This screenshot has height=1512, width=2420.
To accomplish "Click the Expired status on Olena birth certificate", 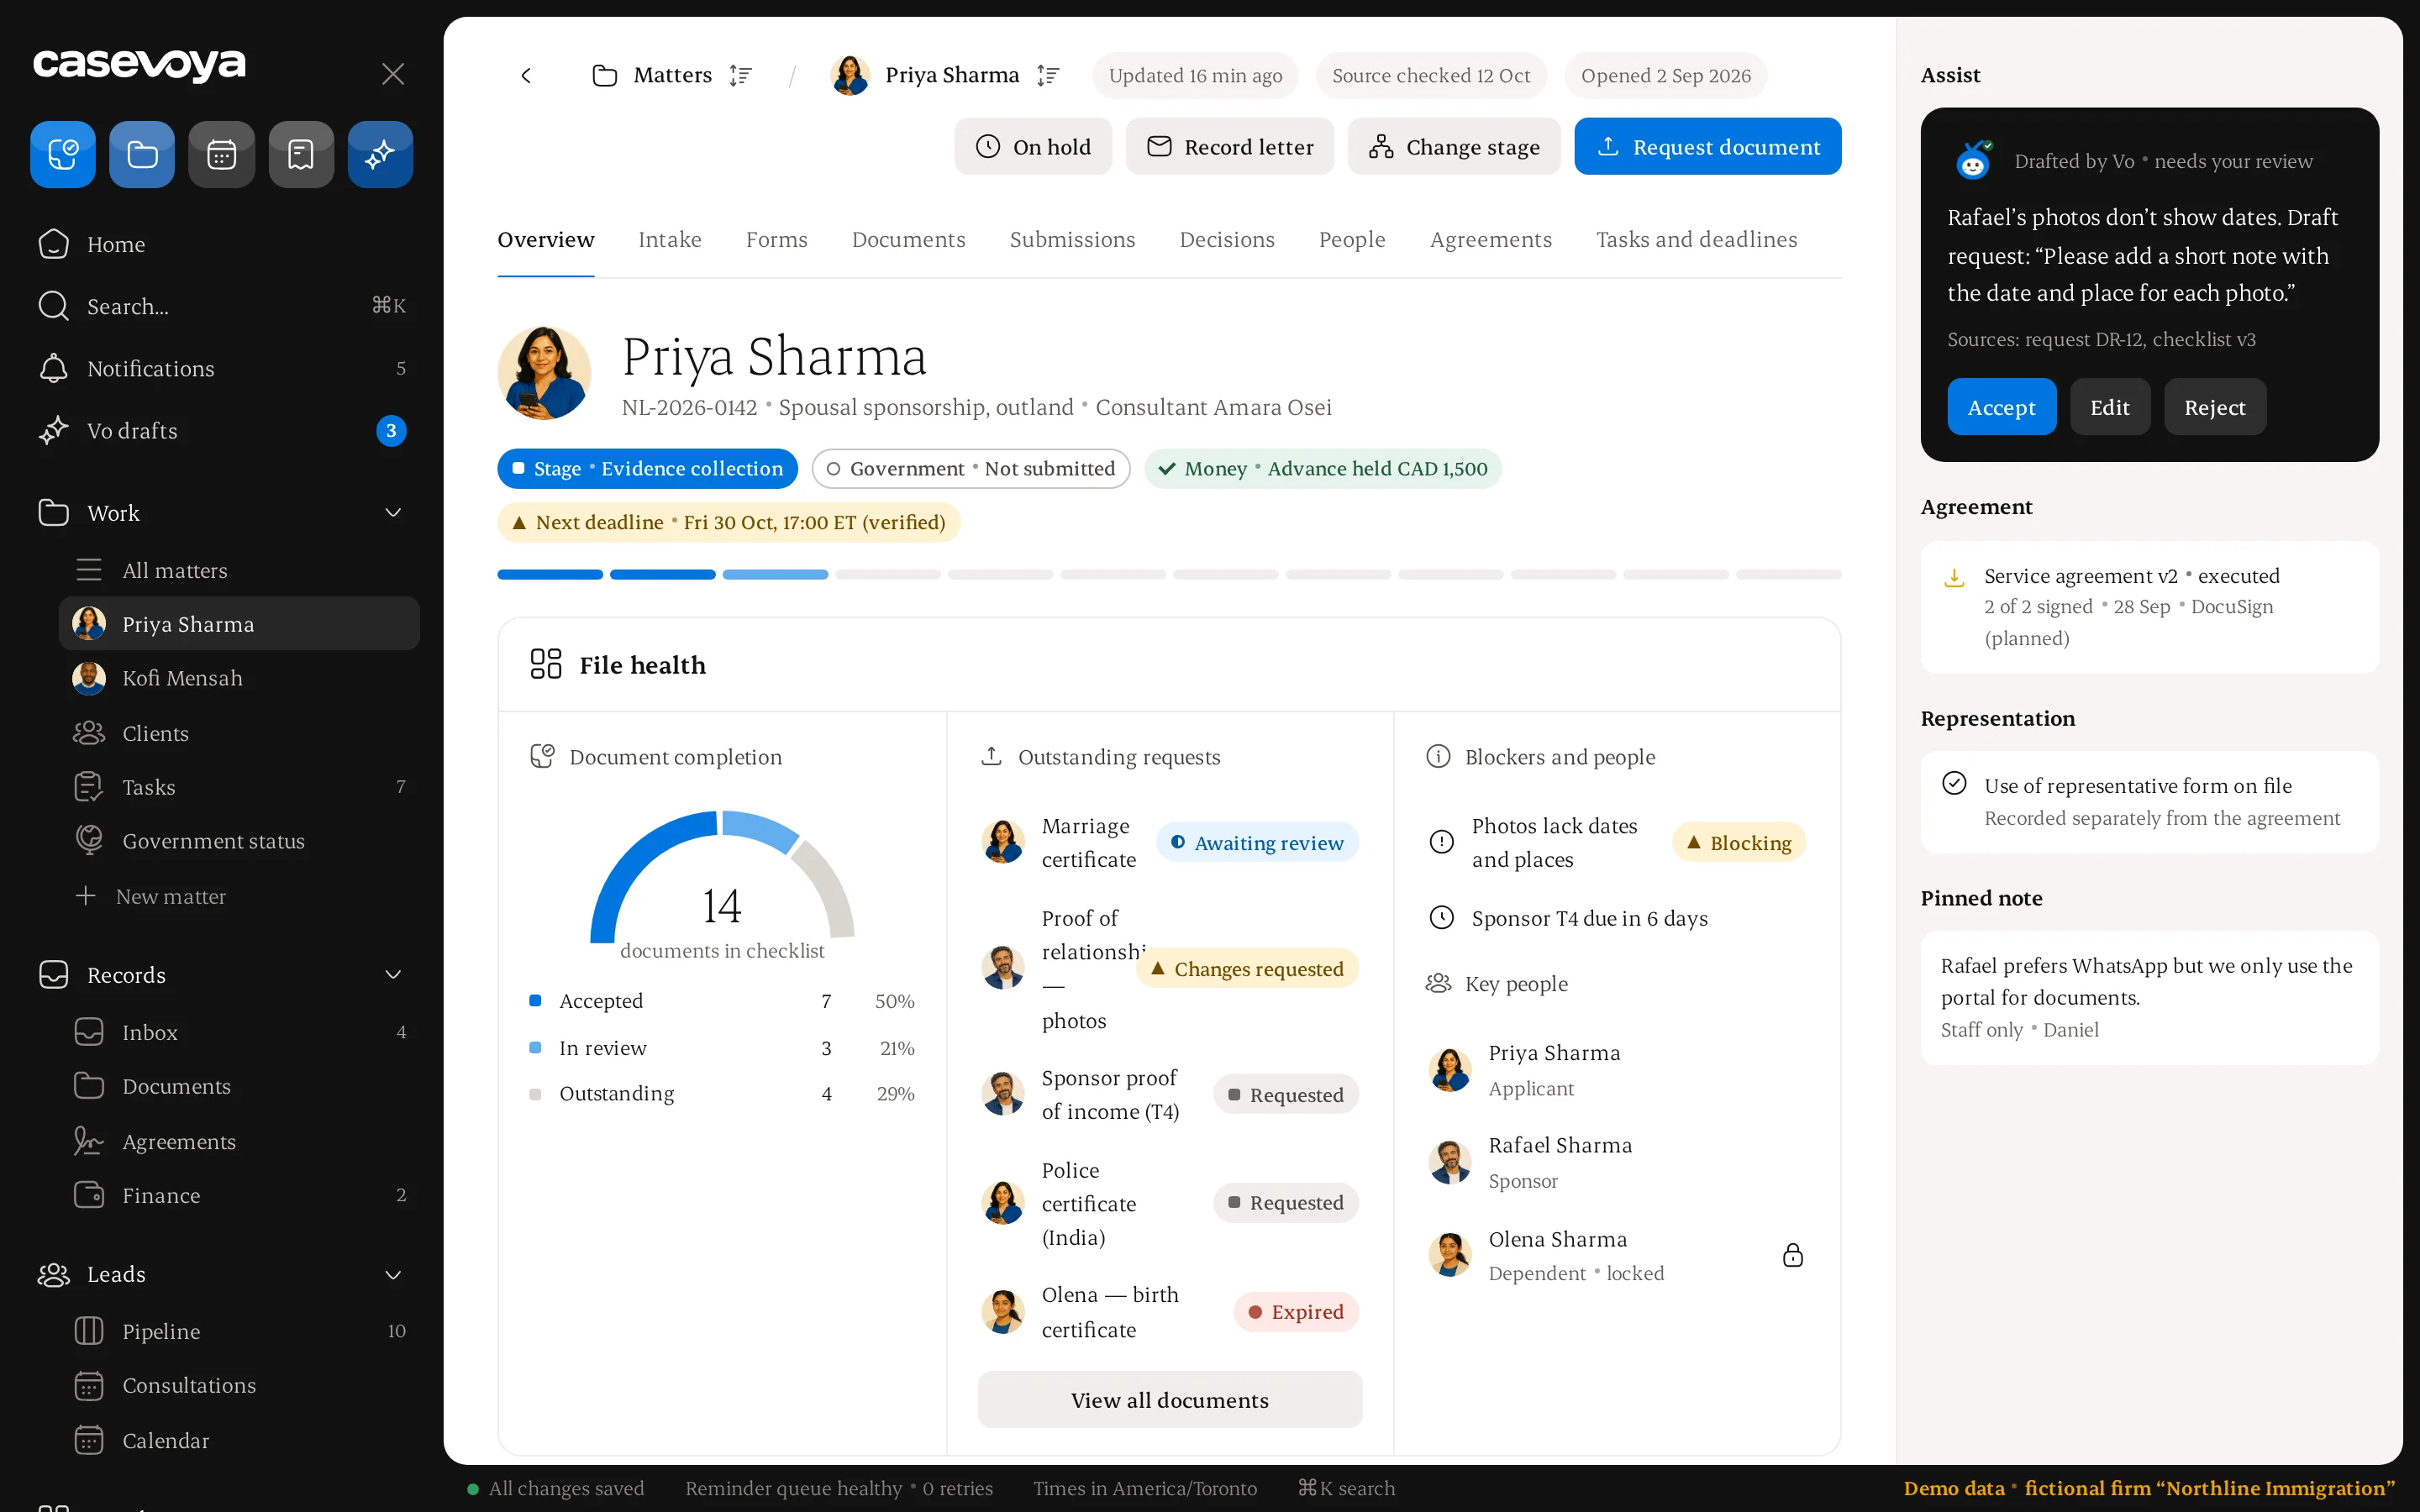I will 1296,1312.
